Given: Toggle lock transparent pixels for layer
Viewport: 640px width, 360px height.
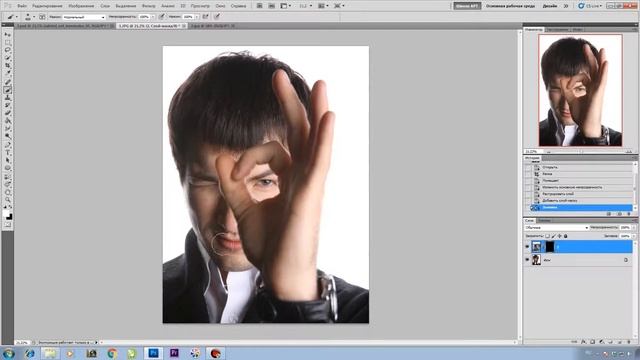Looking at the screenshot, I should tap(547, 236).
